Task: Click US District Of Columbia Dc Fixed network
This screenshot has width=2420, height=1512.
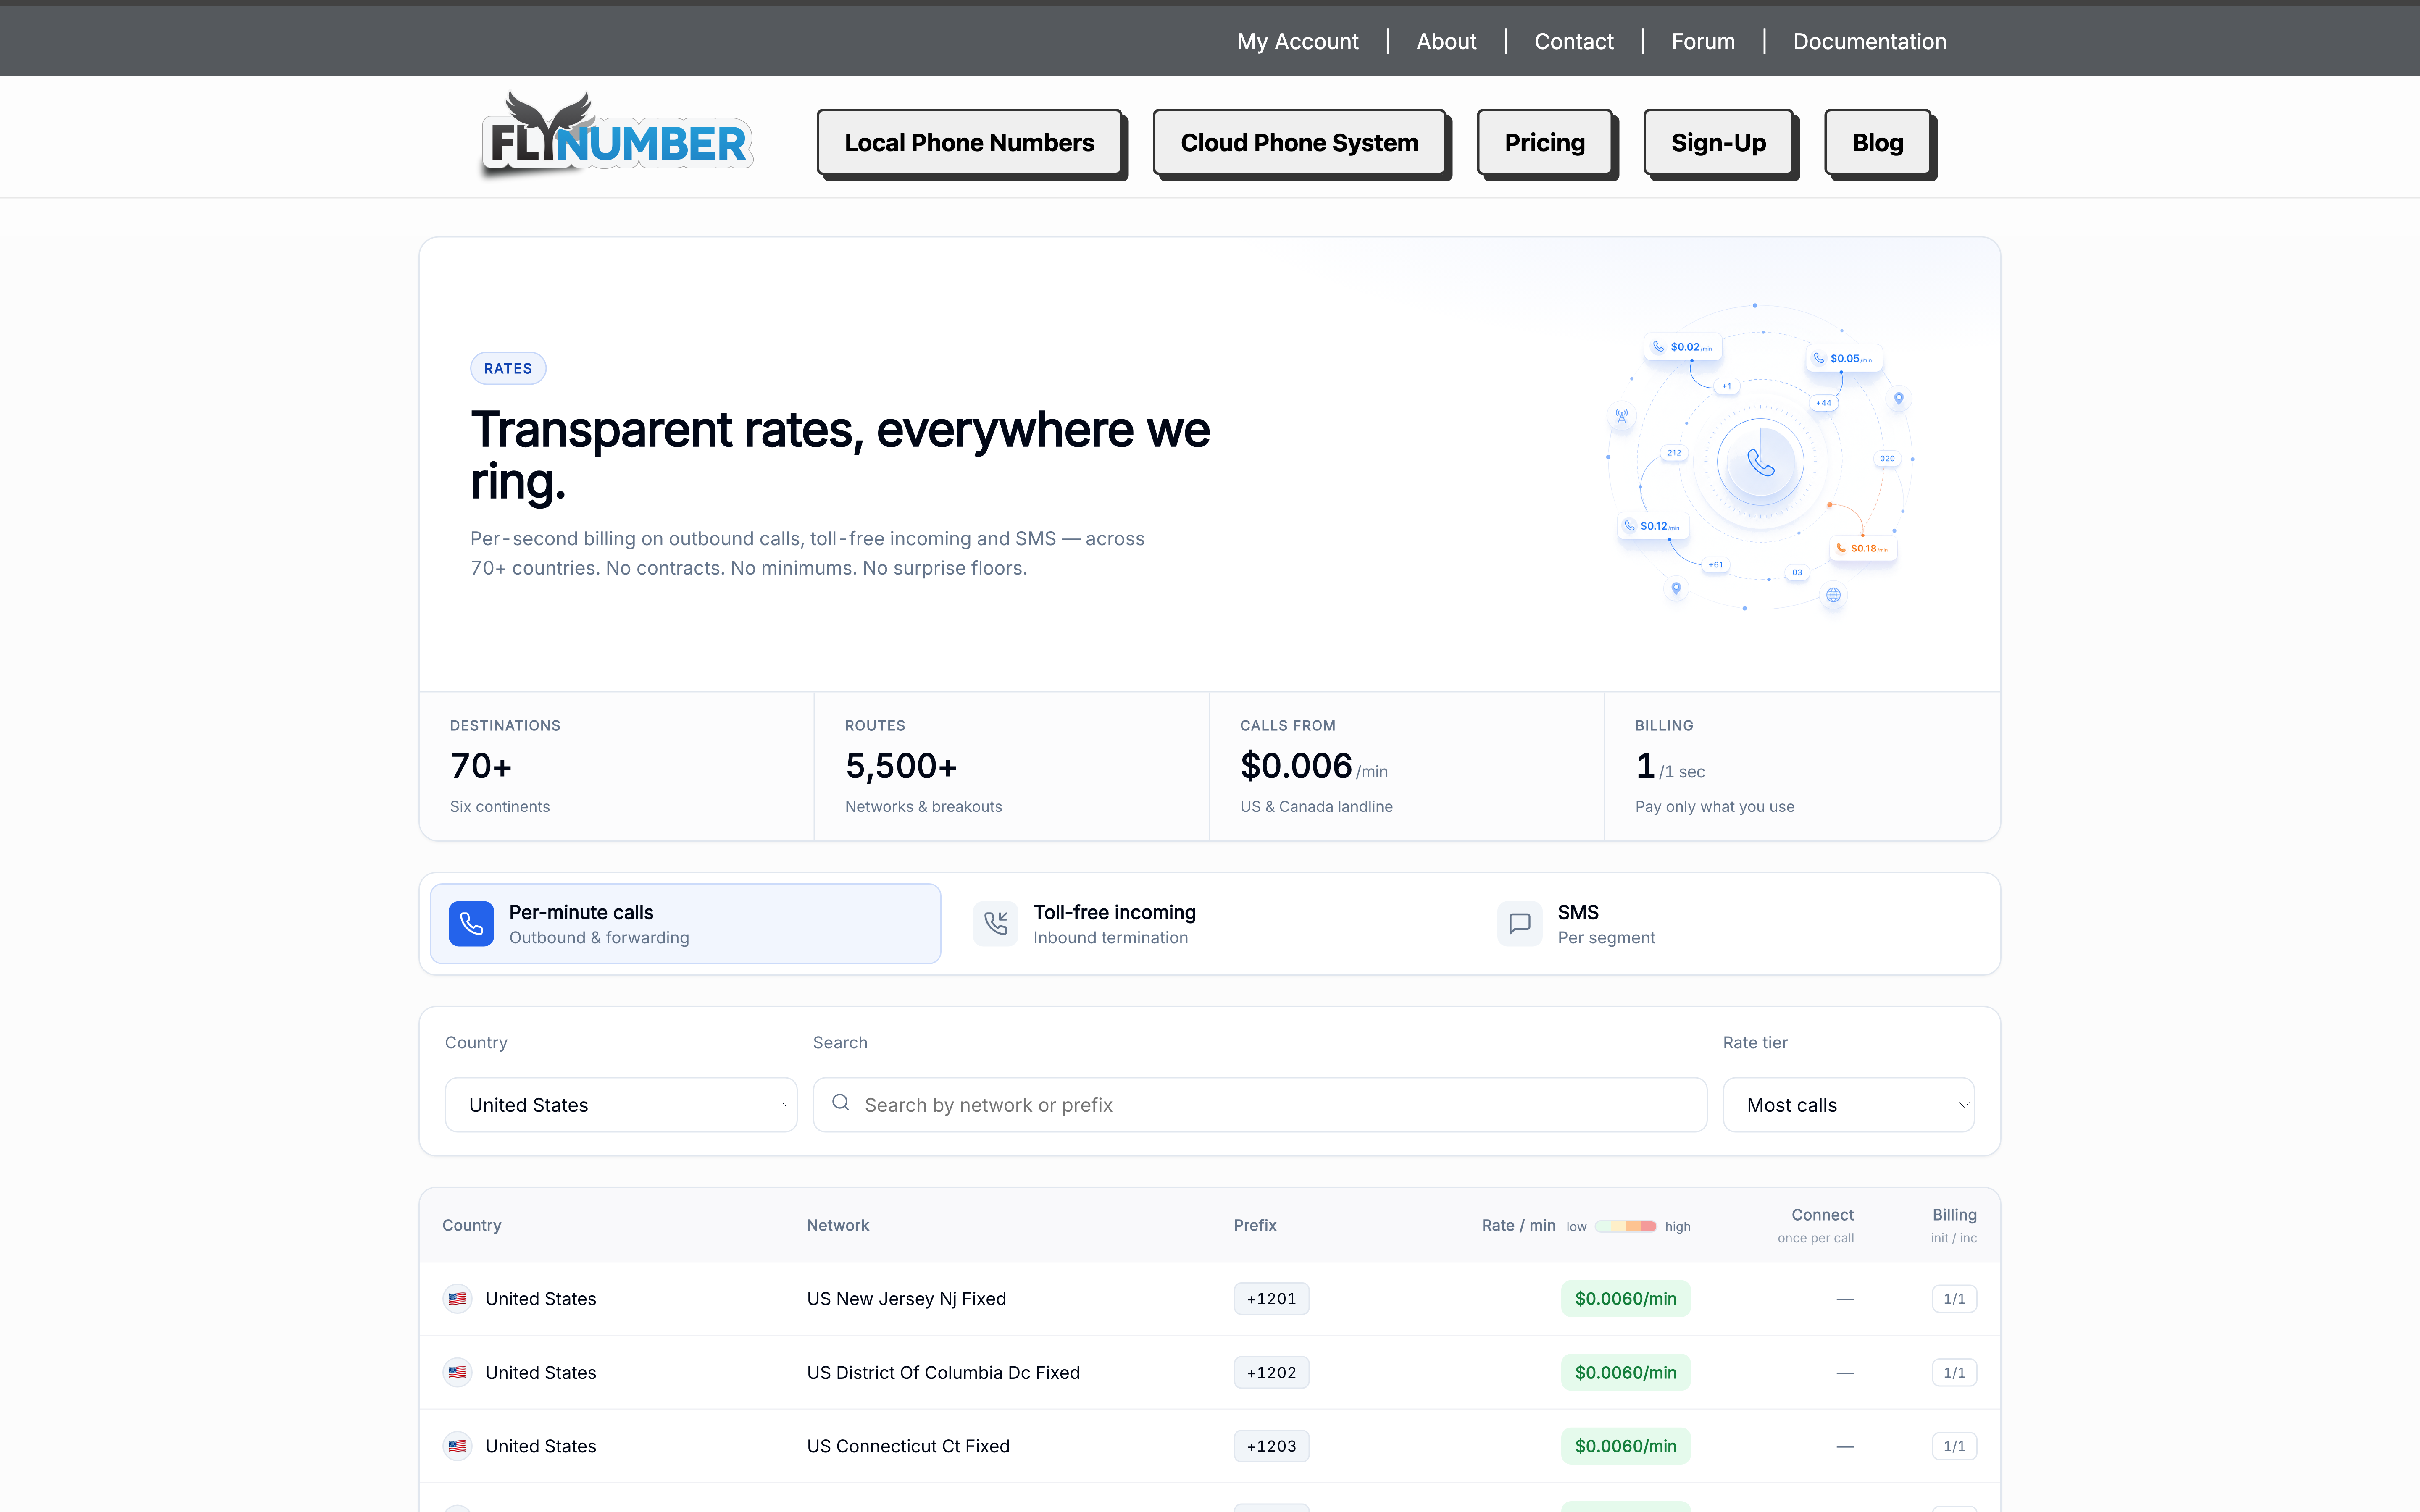Action: (x=943, y=1373)
